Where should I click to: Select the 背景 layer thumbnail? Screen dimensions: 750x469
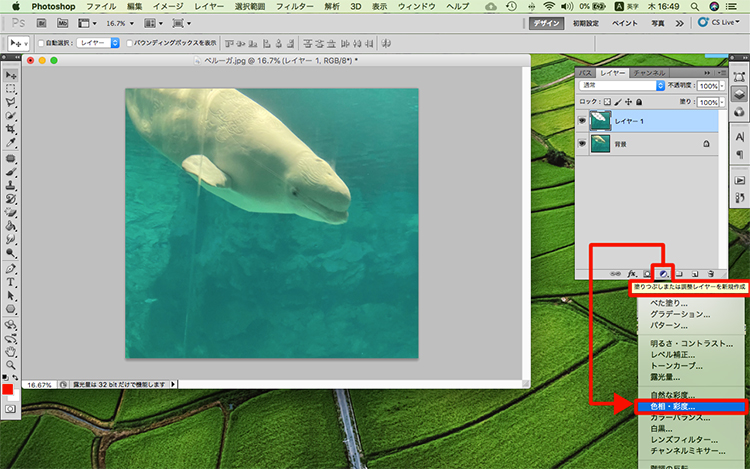pos(601,144)
